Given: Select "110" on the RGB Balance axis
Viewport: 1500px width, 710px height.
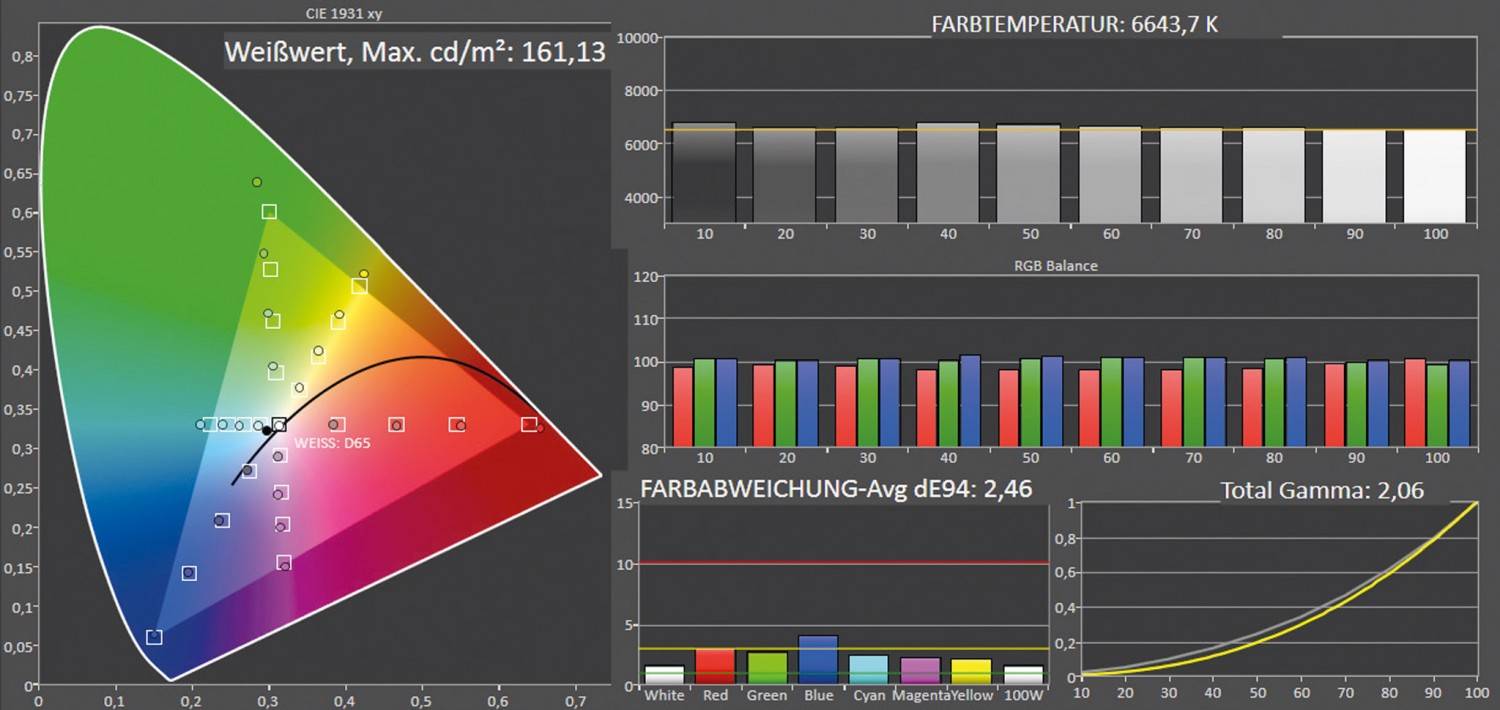Looking at the screenshot, I should [x=646, y=320].
